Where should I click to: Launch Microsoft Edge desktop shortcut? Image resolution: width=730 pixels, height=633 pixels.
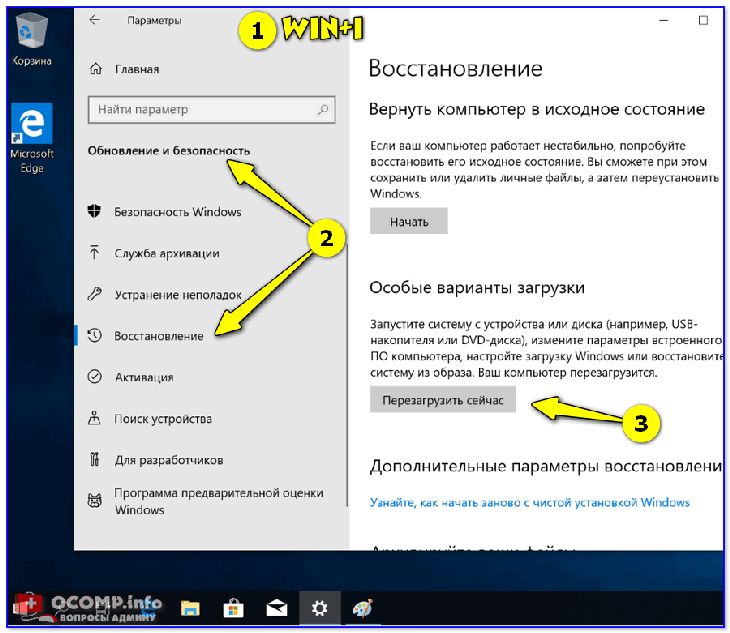32,139
